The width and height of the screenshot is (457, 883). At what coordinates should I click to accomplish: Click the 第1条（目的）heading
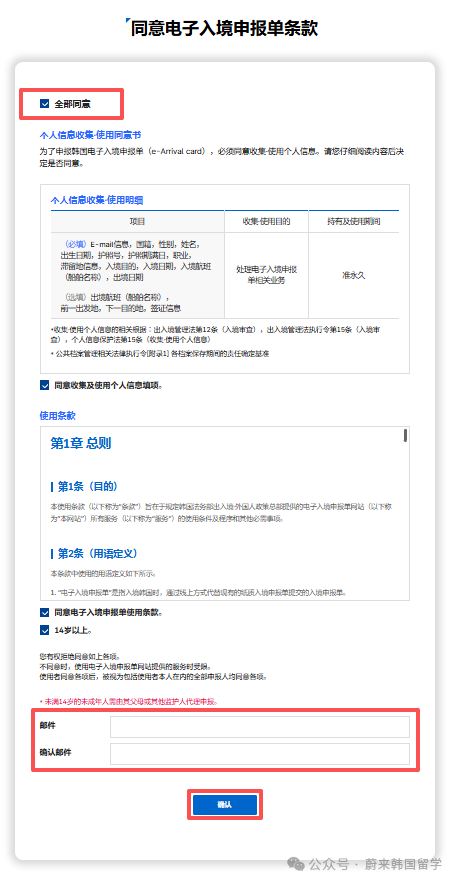[87, 486]
